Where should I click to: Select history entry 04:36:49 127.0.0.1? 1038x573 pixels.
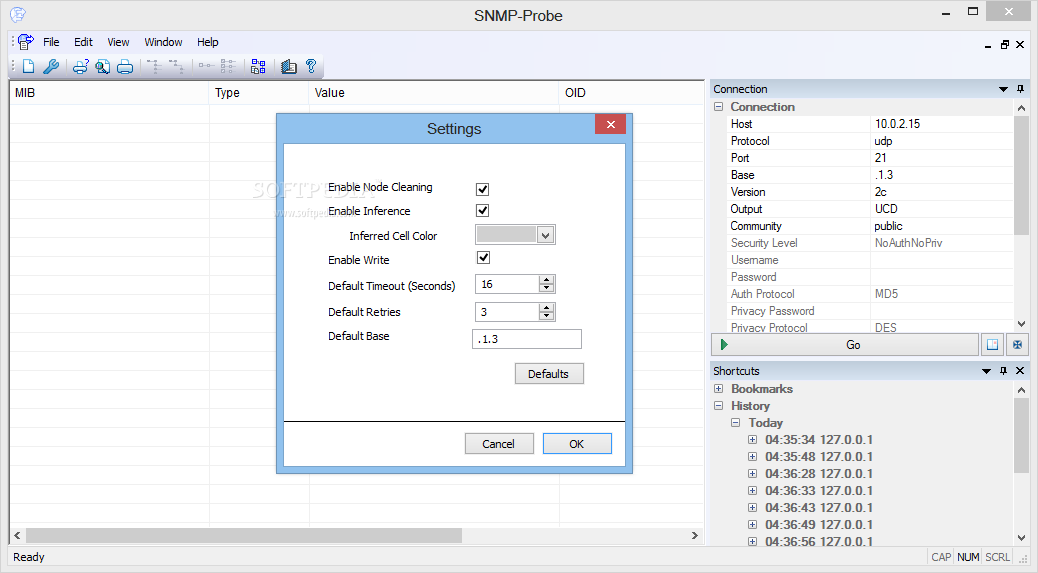tap(819, 524)
